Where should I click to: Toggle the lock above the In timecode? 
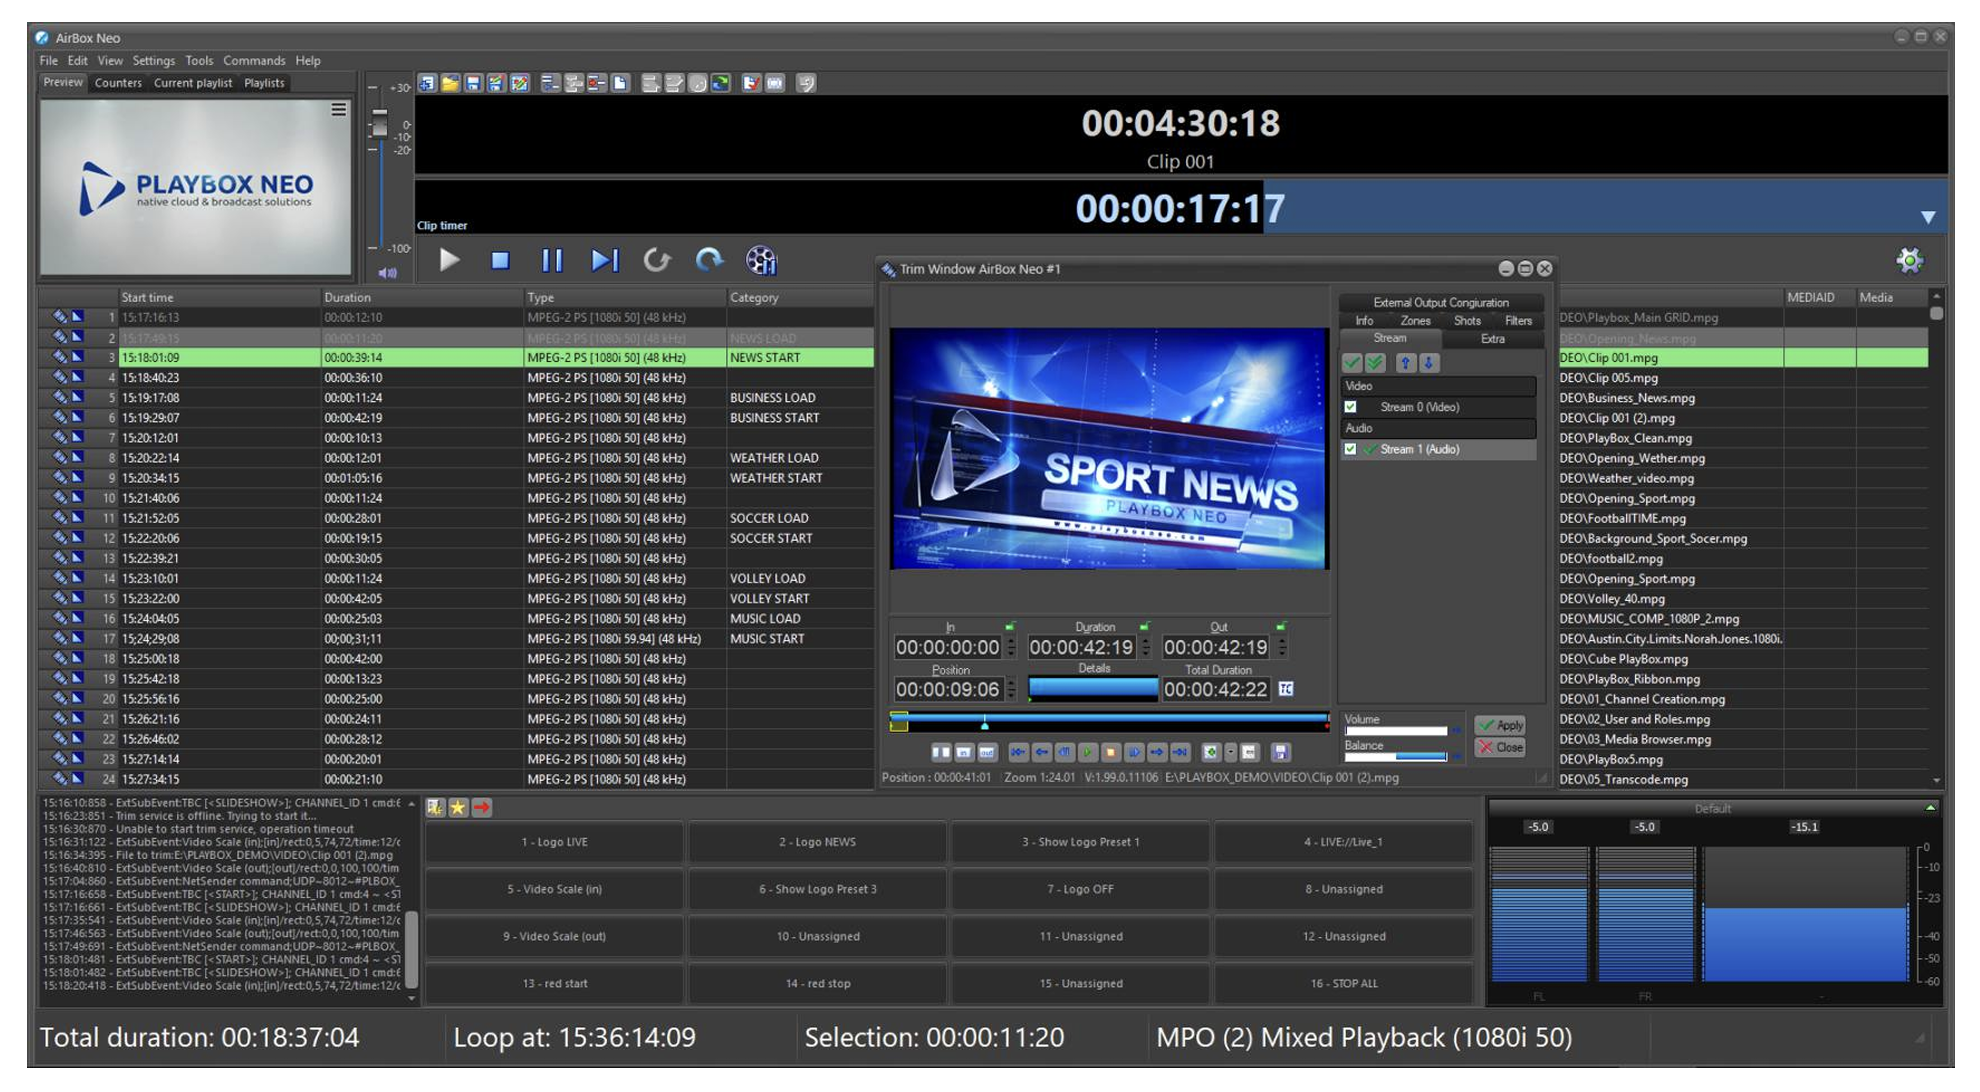(1010, 627)
